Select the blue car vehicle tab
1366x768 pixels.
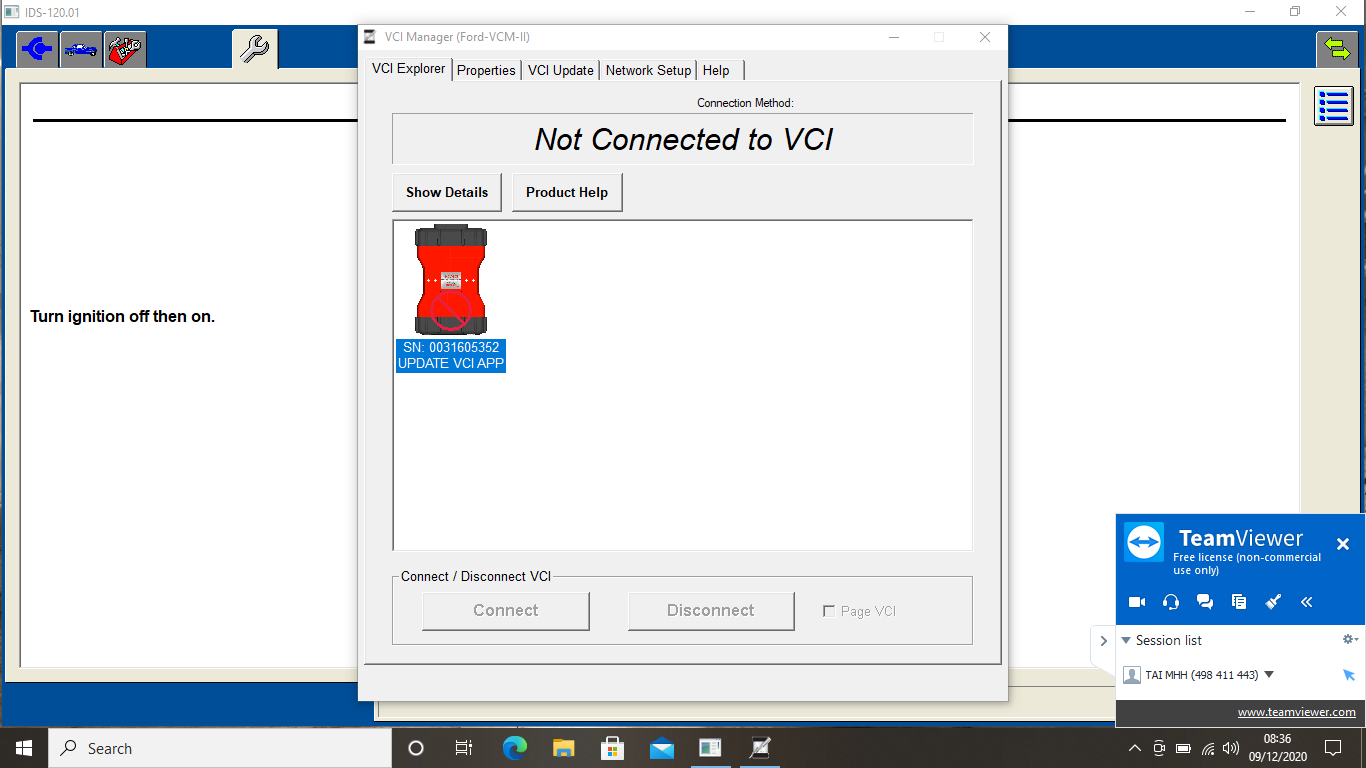click(81, 48)
